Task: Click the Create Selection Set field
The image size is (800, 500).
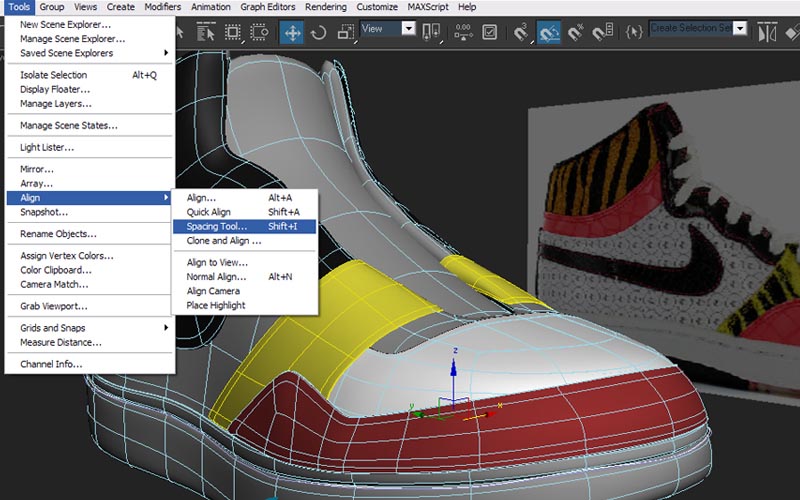Action: click(691, 29)
